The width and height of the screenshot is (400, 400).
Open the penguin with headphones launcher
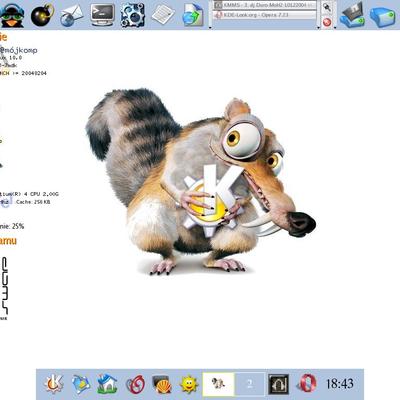(x=12, y=15)
